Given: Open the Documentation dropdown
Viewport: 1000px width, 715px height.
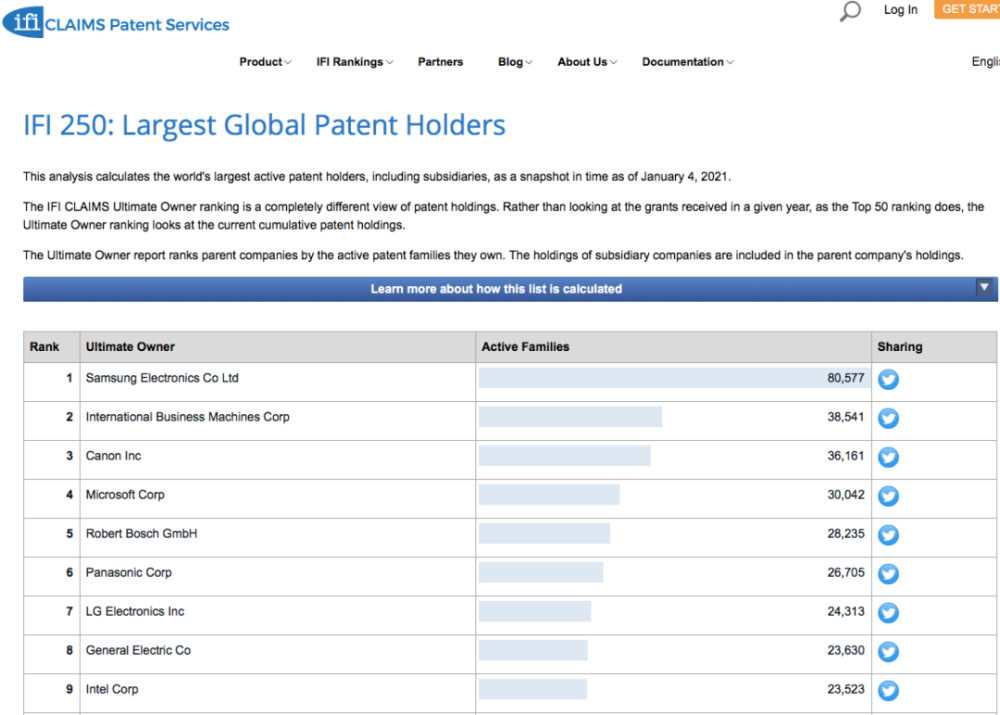Looking at the screenshot, I should [x=688, y=62].
